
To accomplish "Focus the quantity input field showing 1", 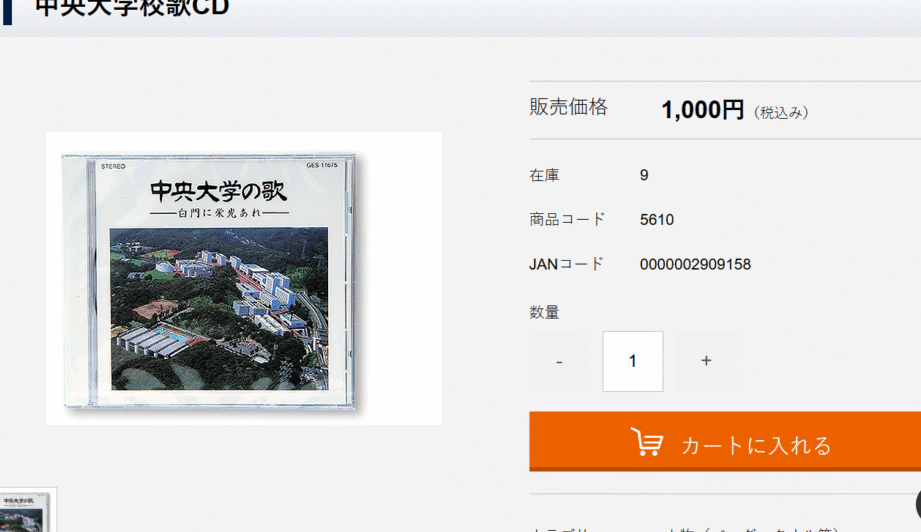I will pyautogui.click(x=633, y=361).
